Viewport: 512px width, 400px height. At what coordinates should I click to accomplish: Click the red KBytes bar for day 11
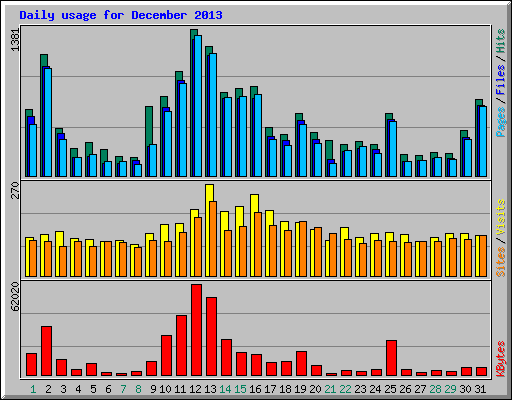pos(181,346)
